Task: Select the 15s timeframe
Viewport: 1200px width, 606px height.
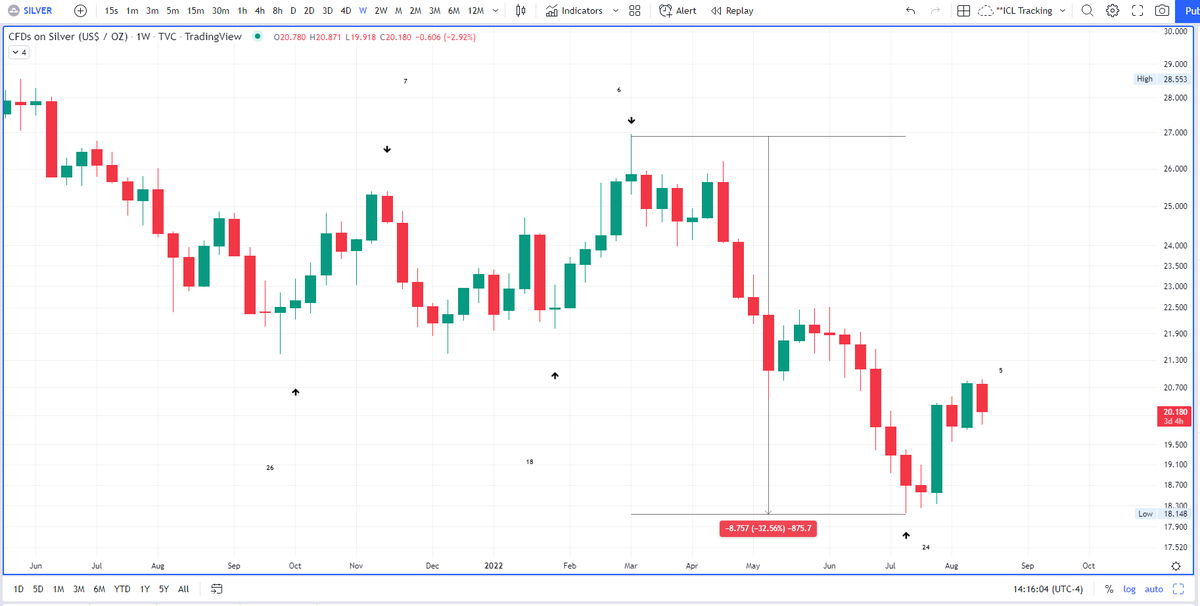Action: click(x=111, y=10)
